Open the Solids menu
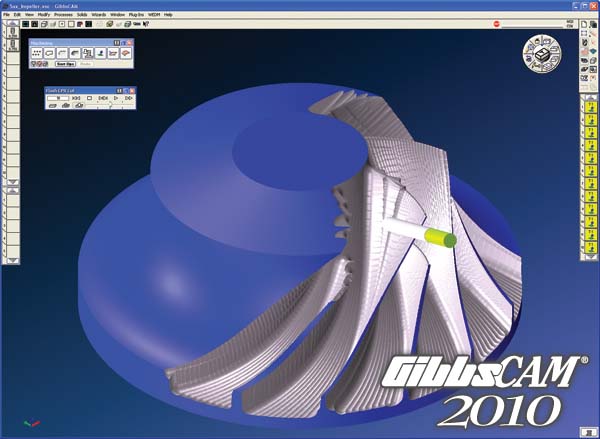 [82, 15]
